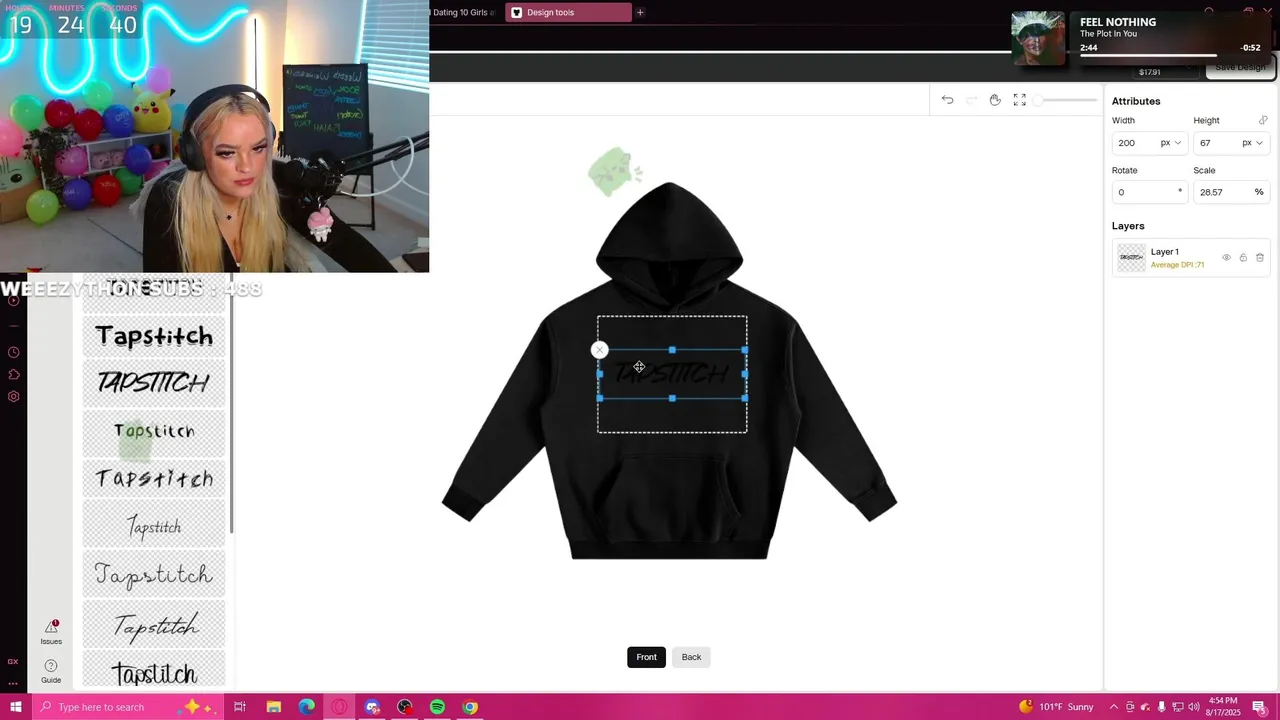
Task: Click the FEEL NOTHING song title
Action: pos(1118,22)
